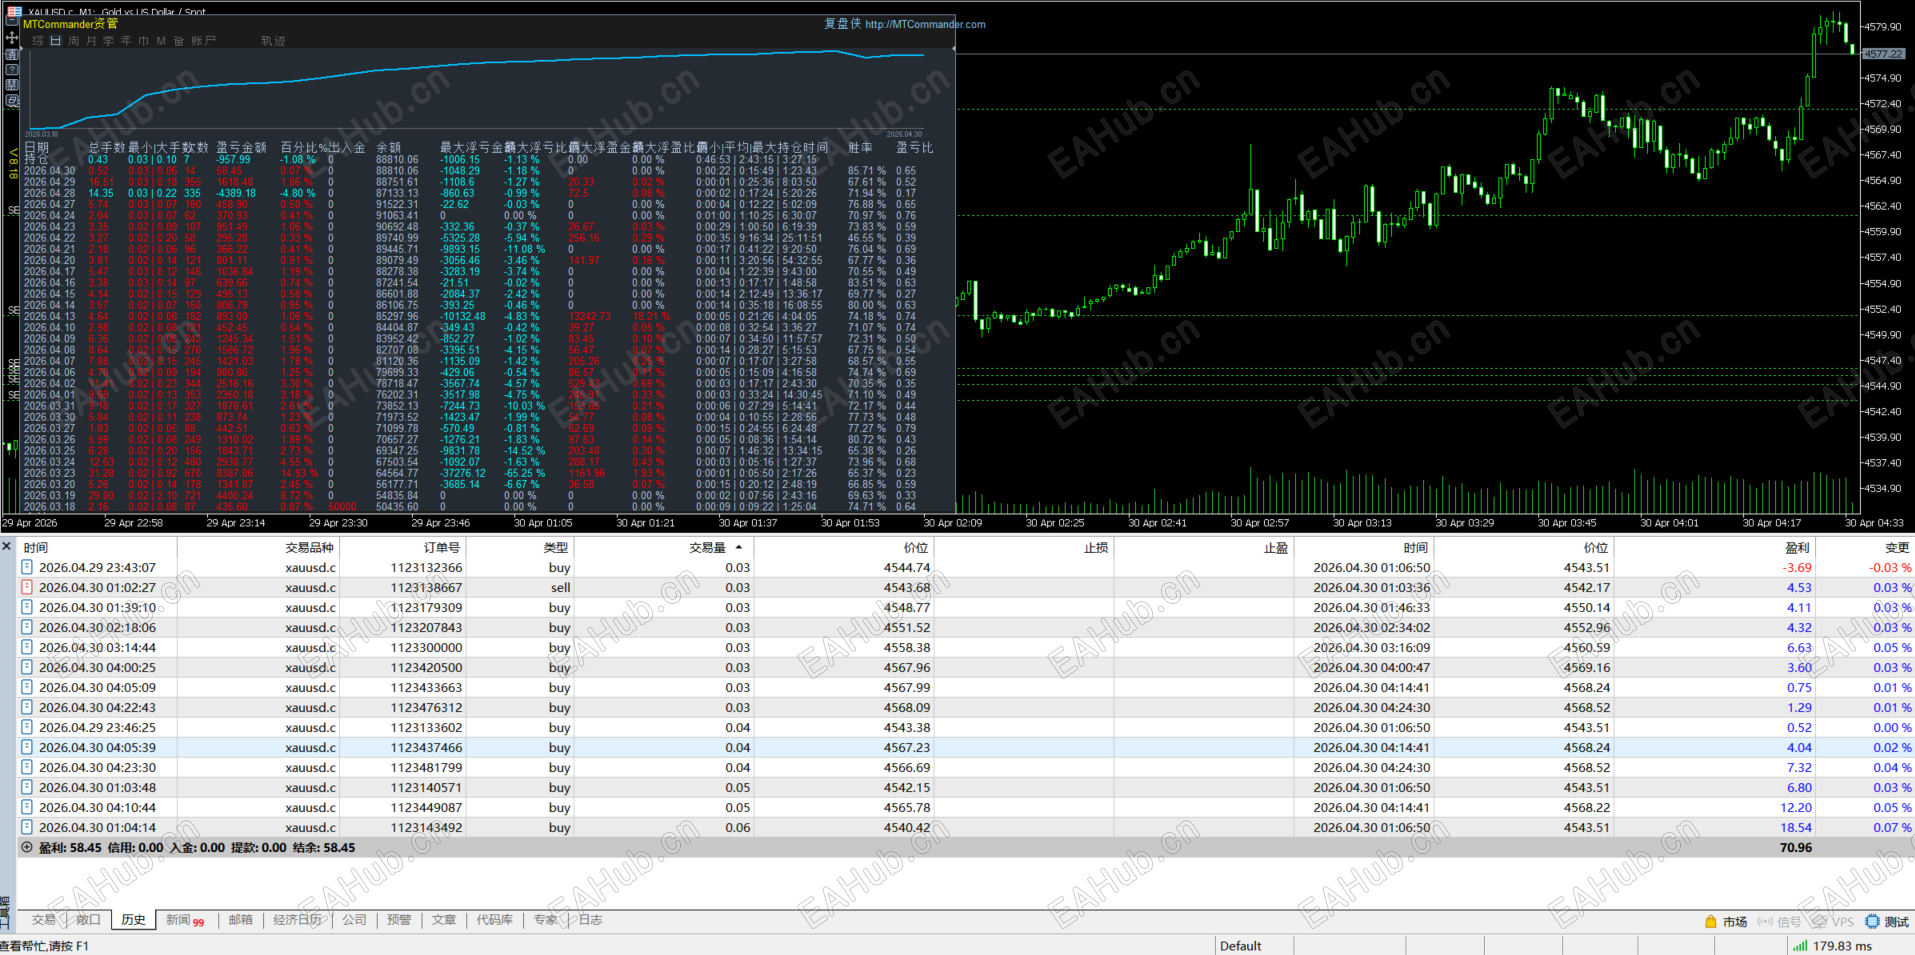This screenshot has height=955, width=1915.
Task: Sort by the 交易量 column header arrow
Action: [739, 547]
